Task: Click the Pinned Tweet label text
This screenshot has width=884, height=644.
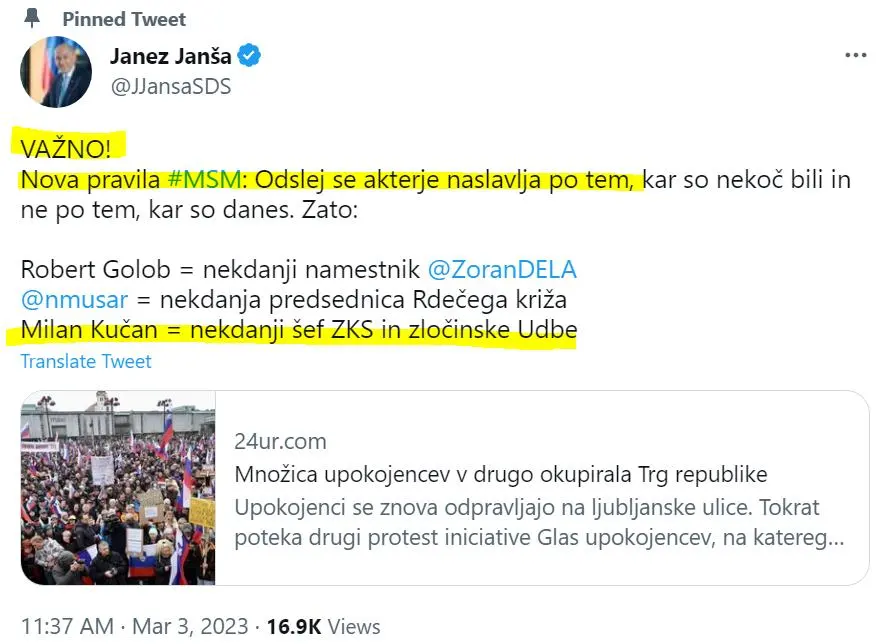Action: point(124,19)
